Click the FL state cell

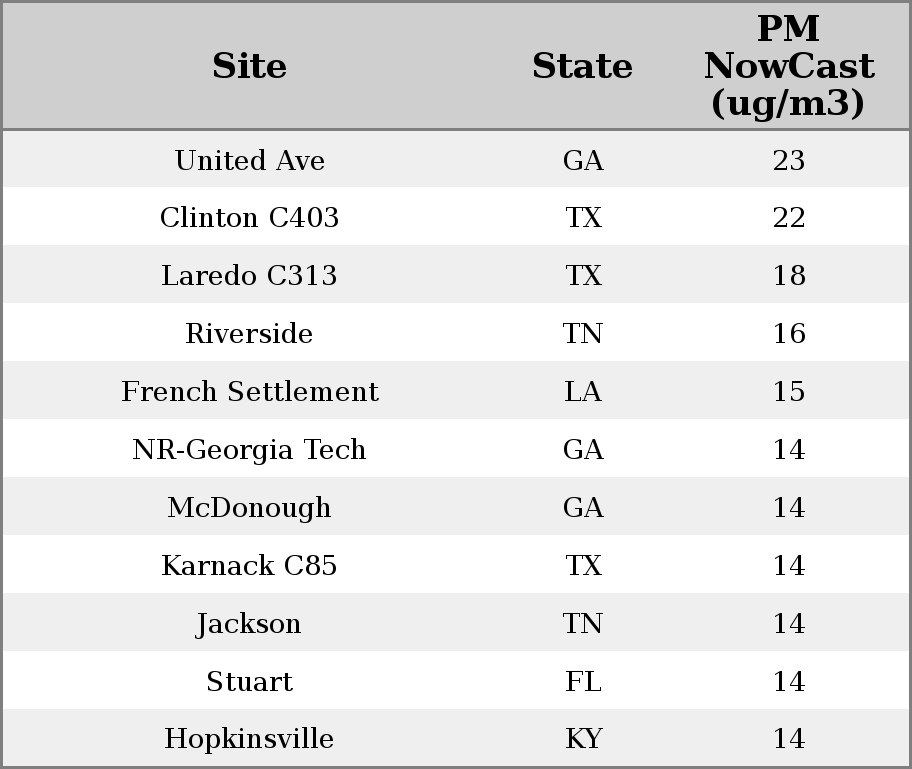point(582,682)
